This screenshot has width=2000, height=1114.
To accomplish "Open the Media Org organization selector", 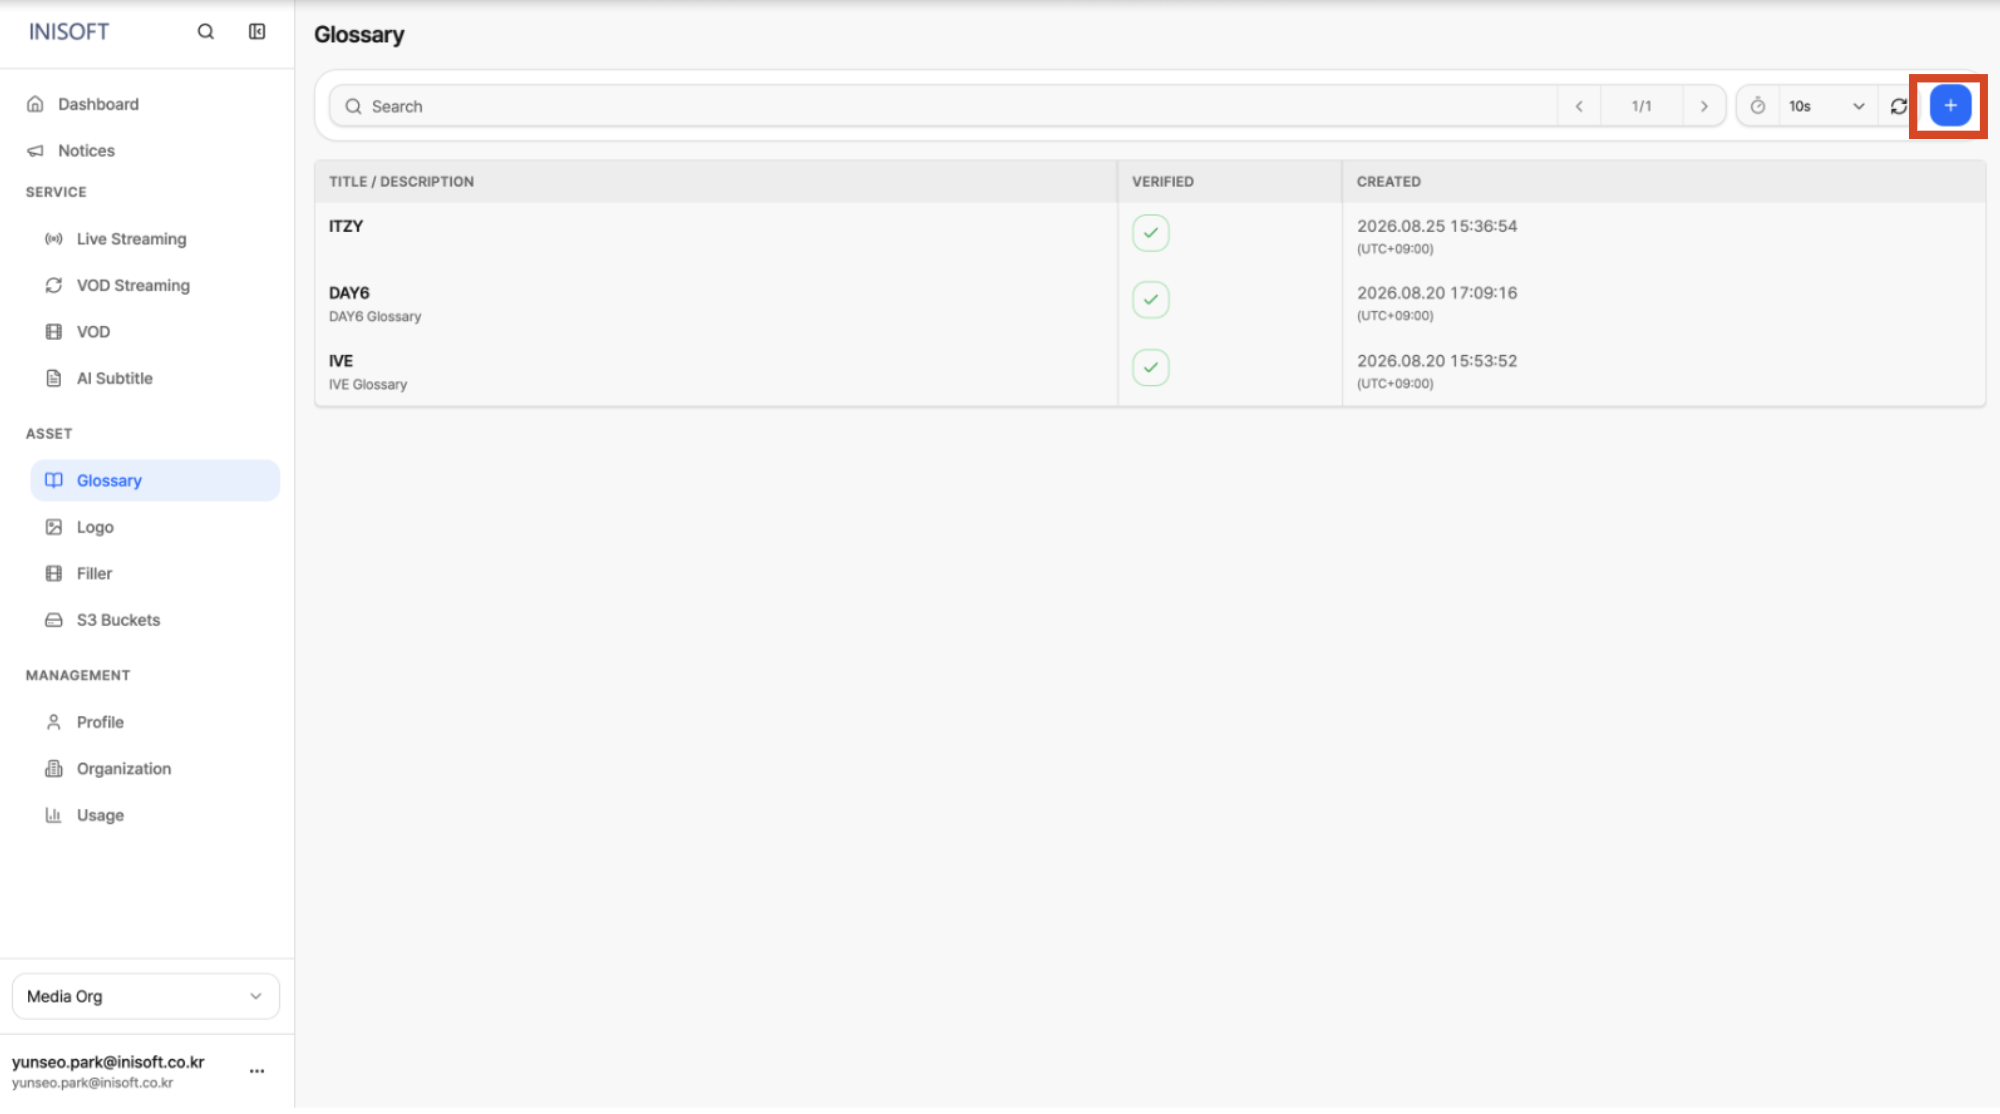I will pos(146,997).
